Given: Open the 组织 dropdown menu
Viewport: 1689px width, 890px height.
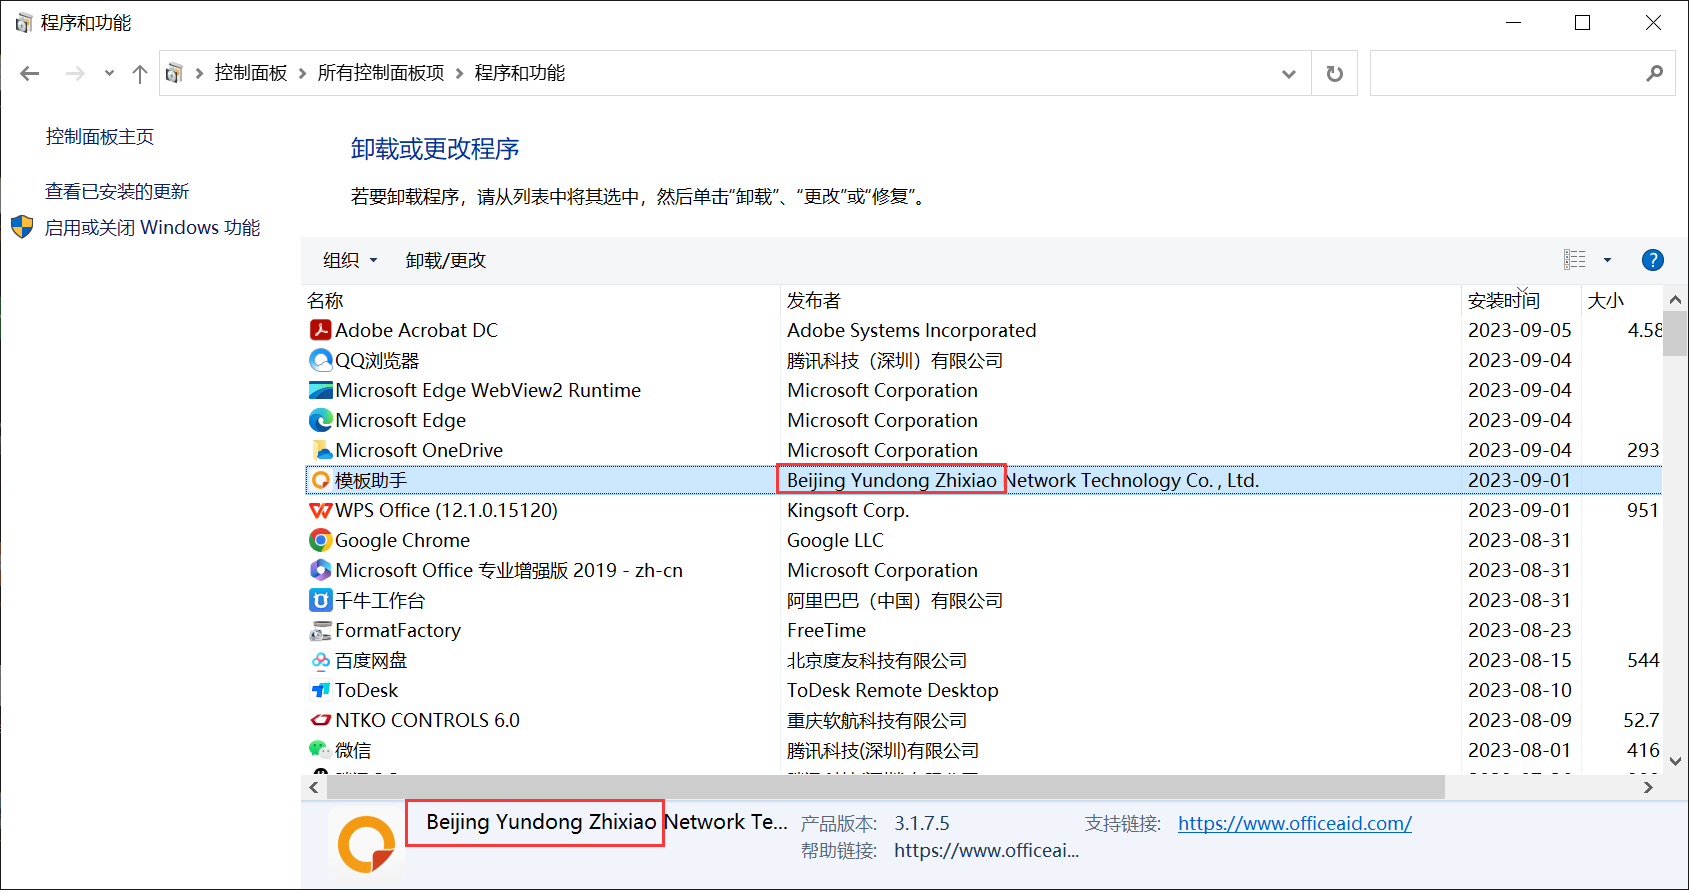Looking at the screenshot, I should click(x=350, y=260).
